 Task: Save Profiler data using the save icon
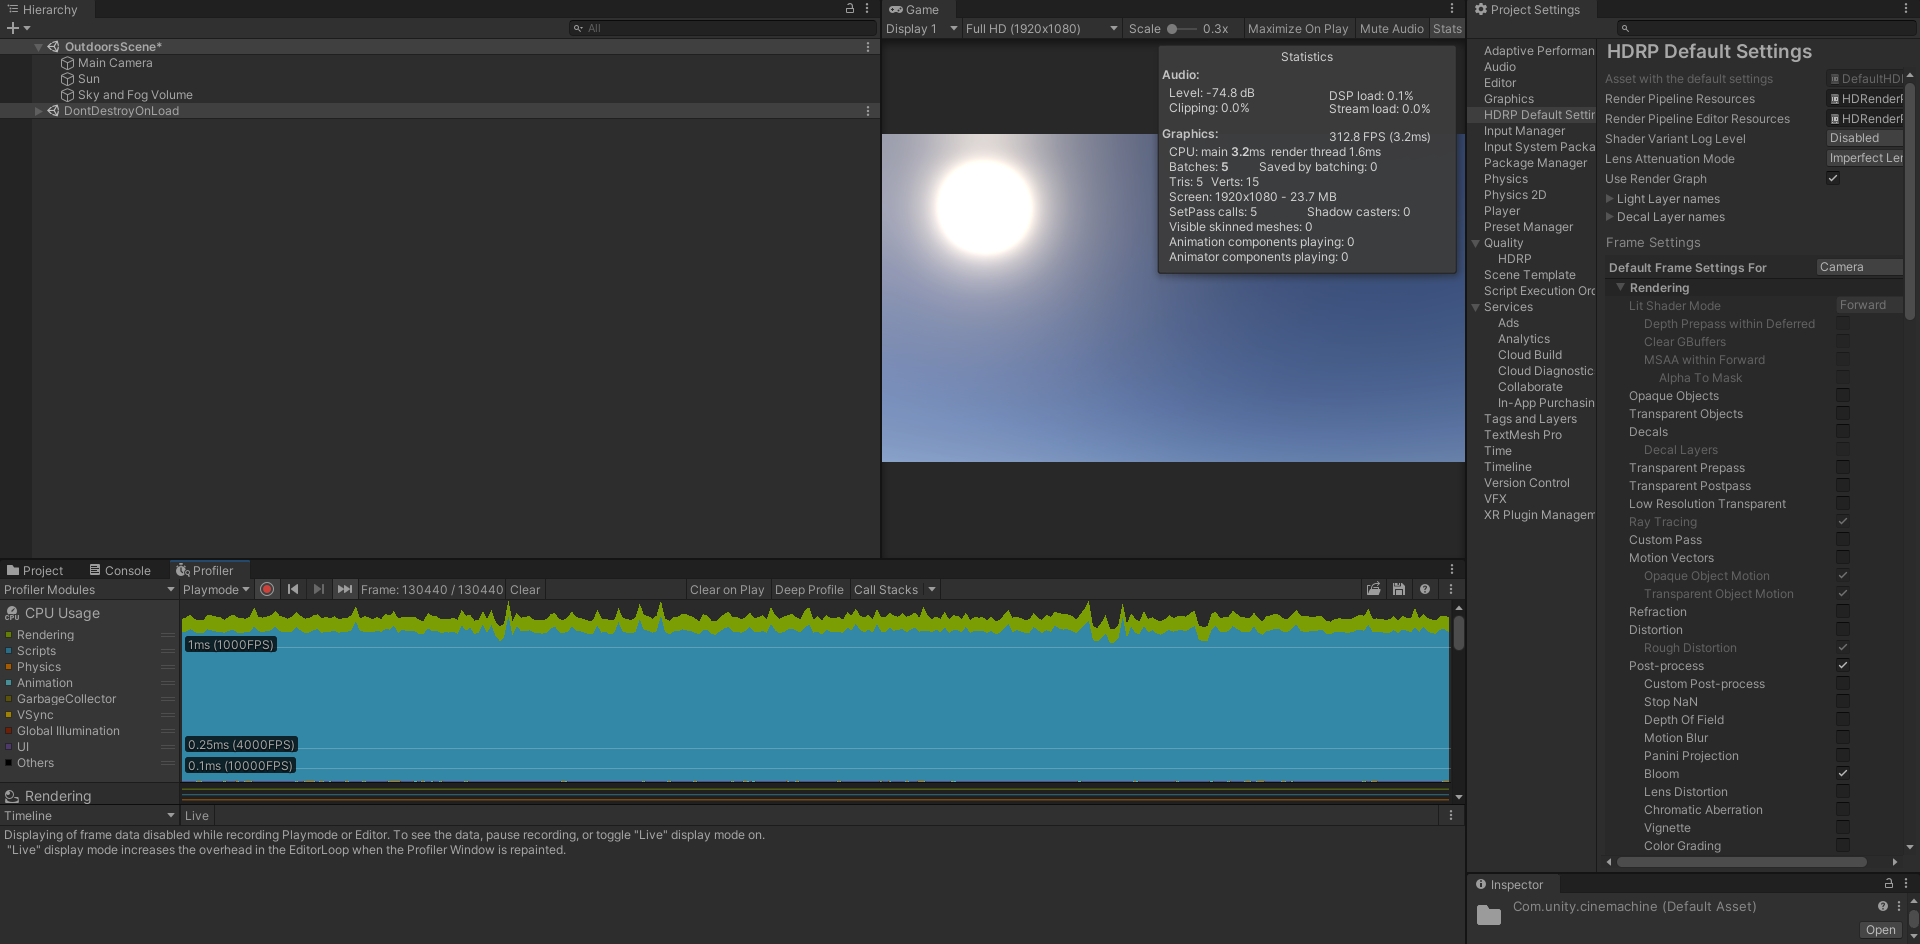[x=1399, y=589]
